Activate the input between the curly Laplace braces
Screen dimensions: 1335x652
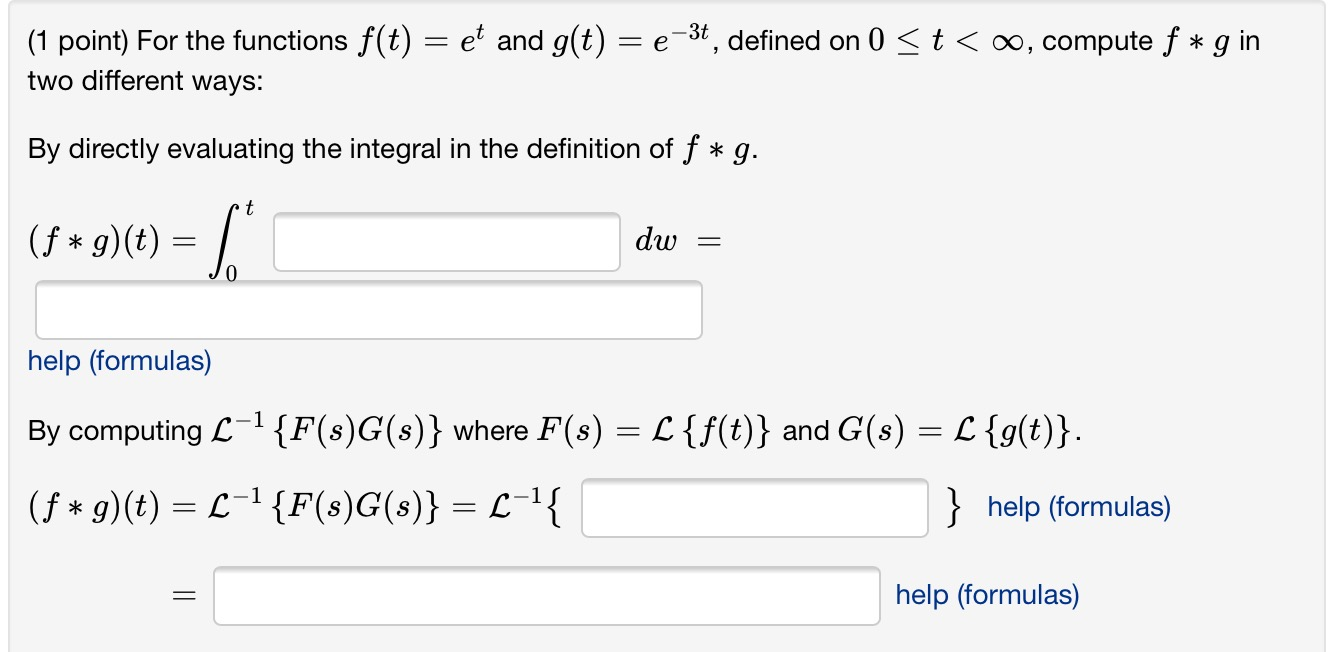click(755, 508)
